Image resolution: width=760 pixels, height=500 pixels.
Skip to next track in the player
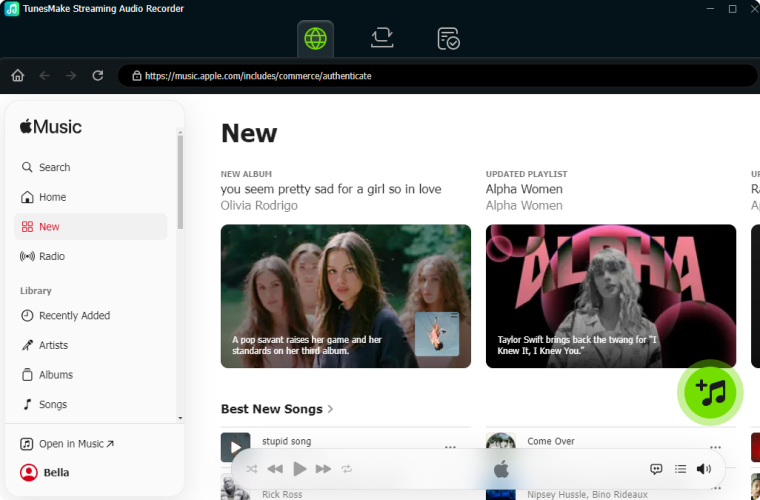tap(323, 469)
